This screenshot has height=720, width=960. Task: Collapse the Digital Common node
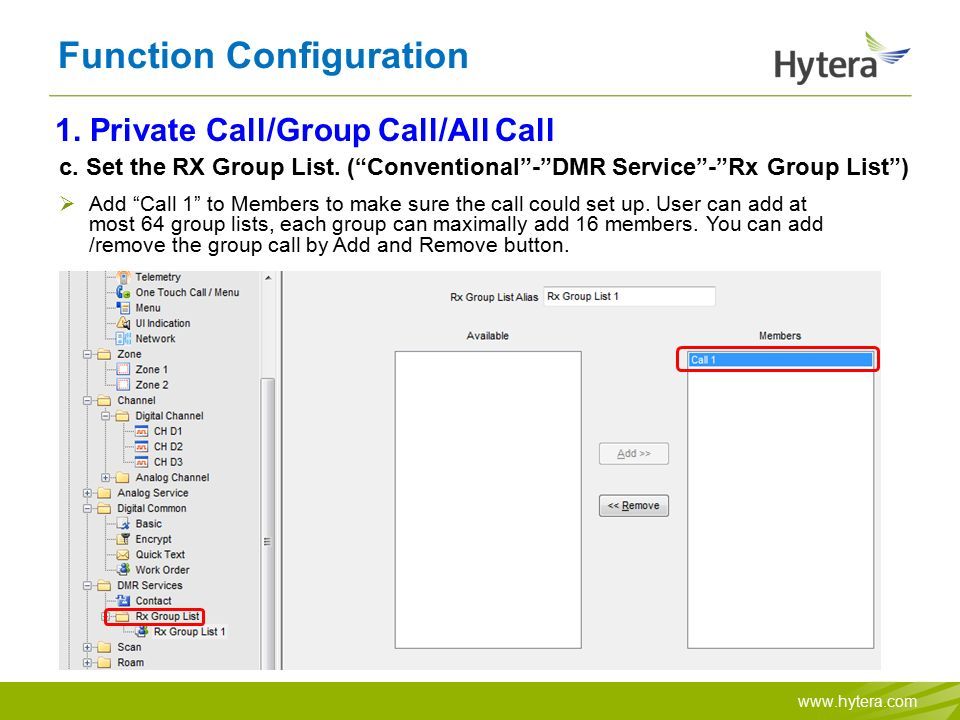[88, 508]
